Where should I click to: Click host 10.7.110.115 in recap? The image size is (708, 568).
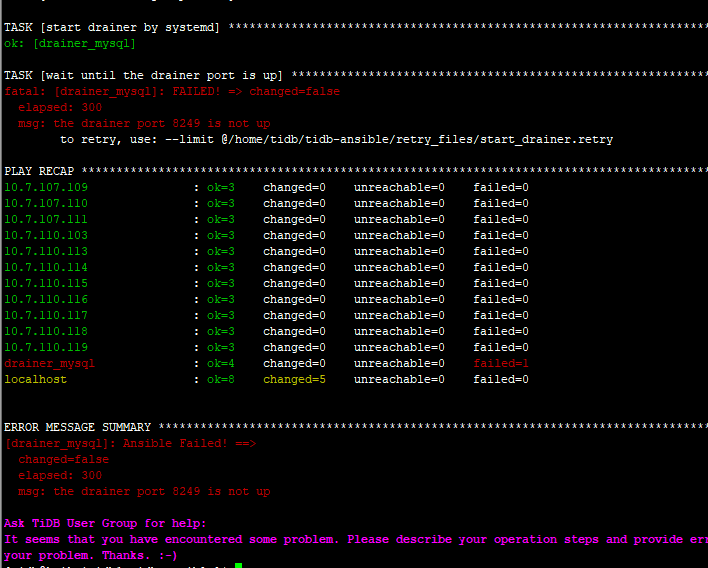click(46, 284)
